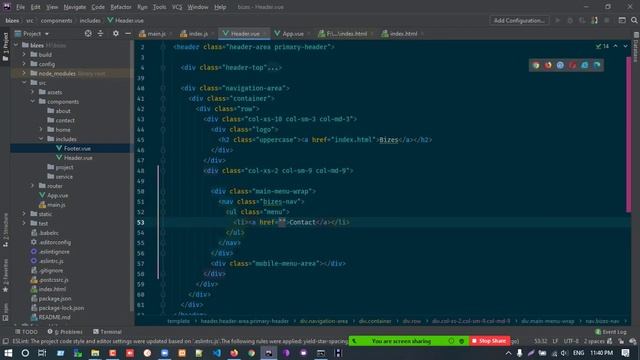Image resolution: width=640 pixels, height=360 pixels.
Task: Expand the node_modules folder
Action: pos(24,73)
